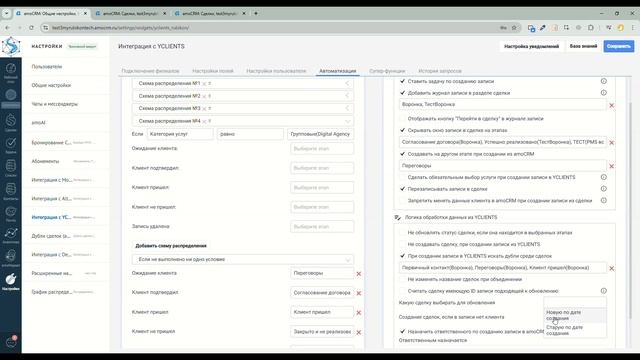
Task: Switch to Настройки пользователя tab
Action: click(x=276, y=71)
